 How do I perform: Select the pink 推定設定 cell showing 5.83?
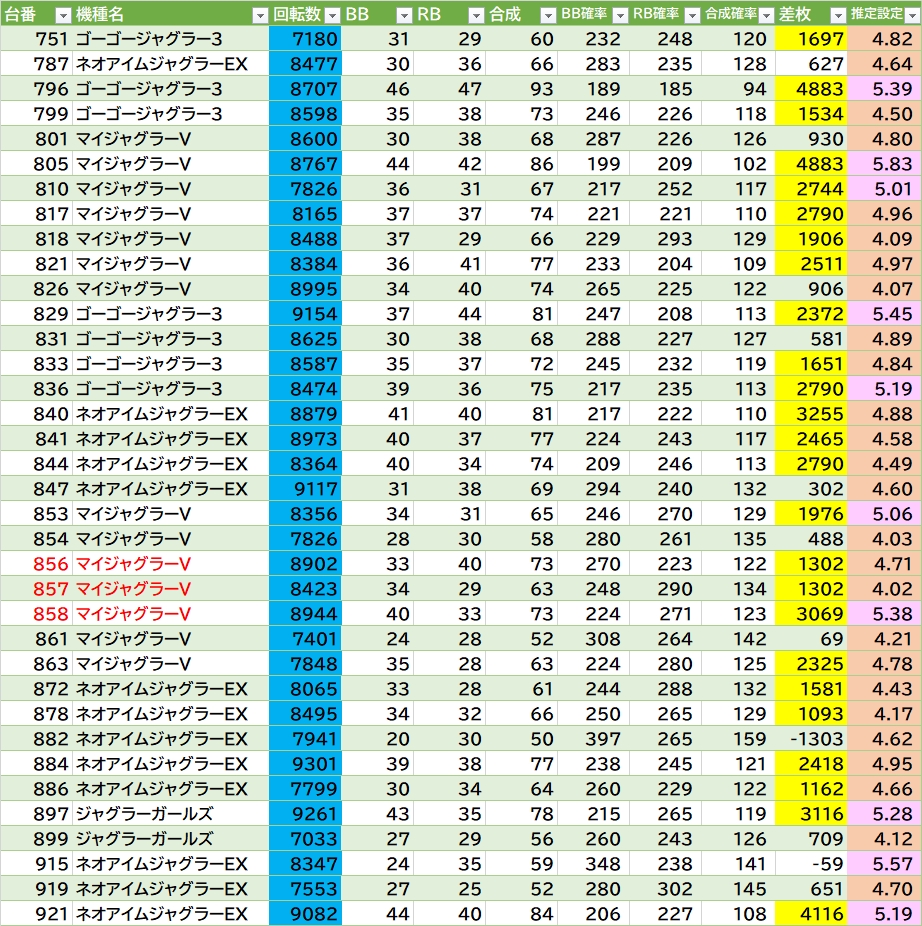884,164
